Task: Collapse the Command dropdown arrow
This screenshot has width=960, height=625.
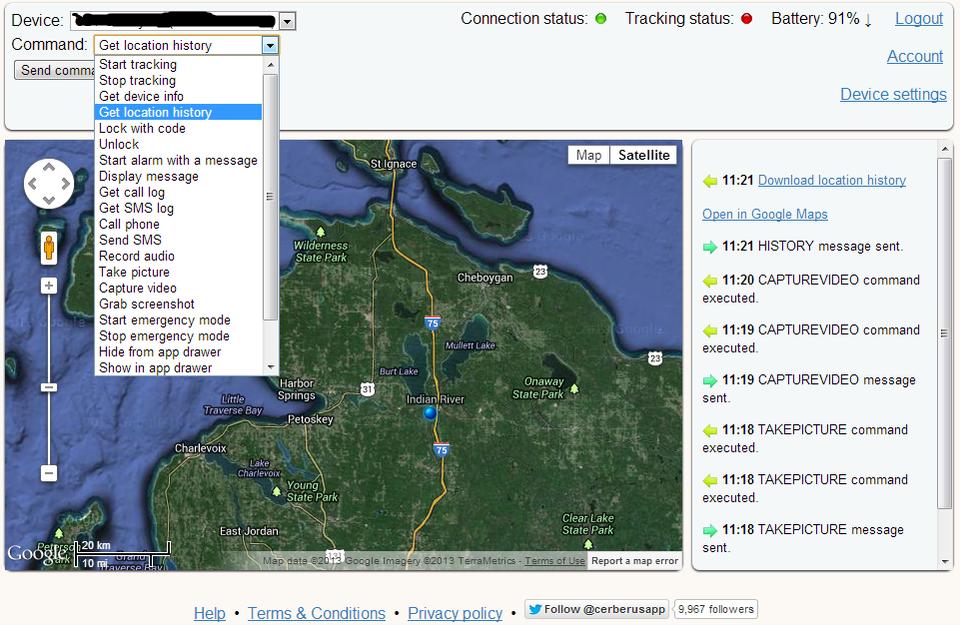Action: click(x=269, y=45)
